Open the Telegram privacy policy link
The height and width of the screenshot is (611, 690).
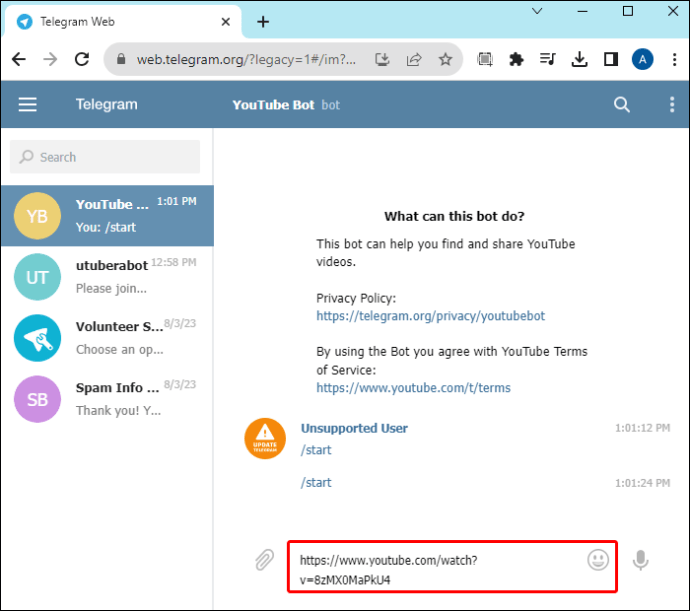pyautogui.click(x=431, y=316)
